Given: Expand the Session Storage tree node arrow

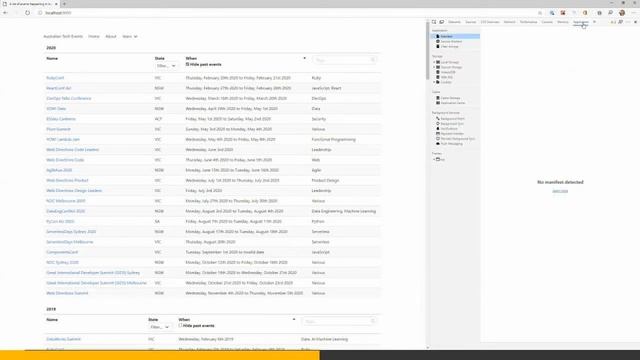Looking at the screenshot, I should point(434,67).
